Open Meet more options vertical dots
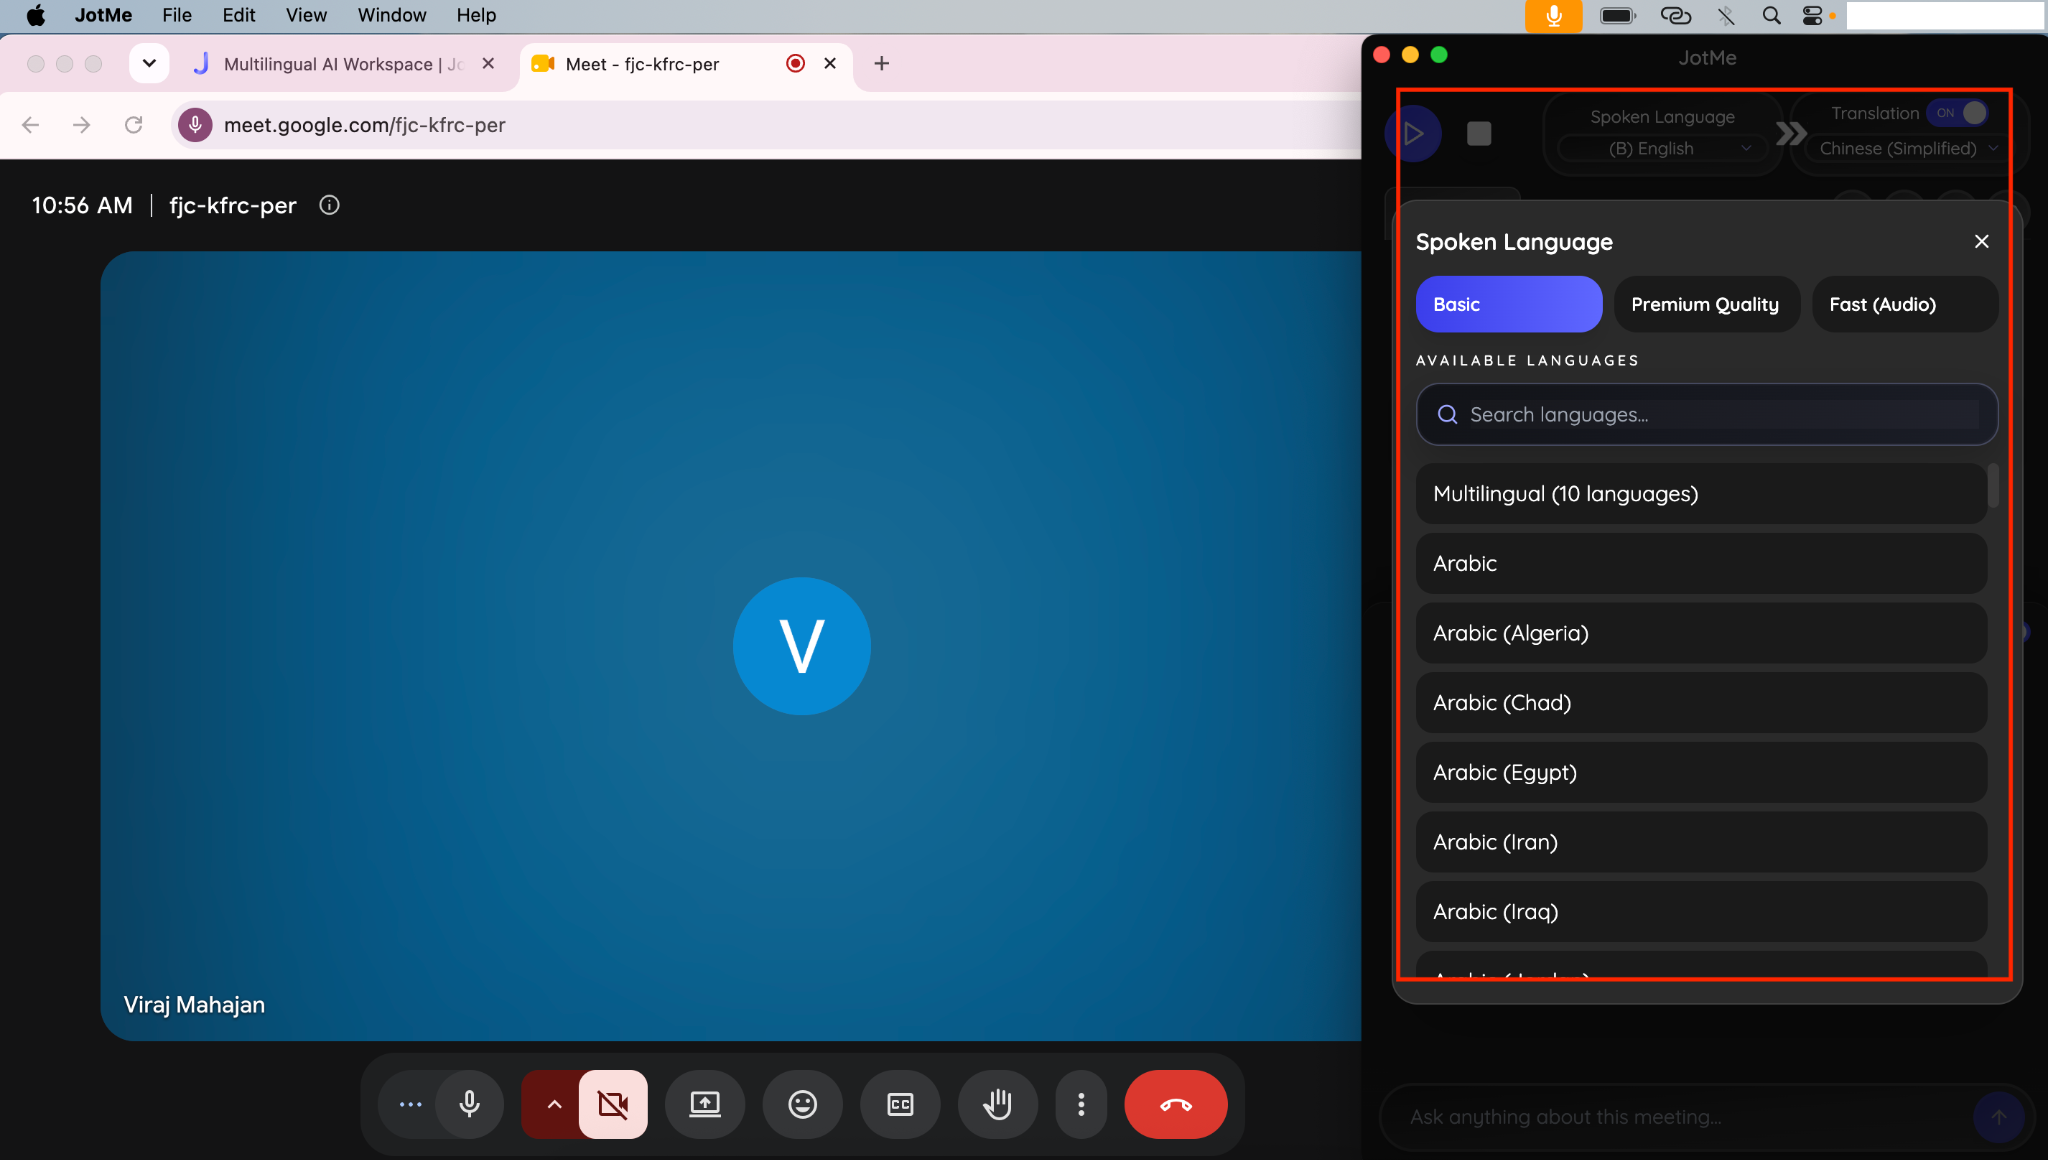 coord(1081,1104)
